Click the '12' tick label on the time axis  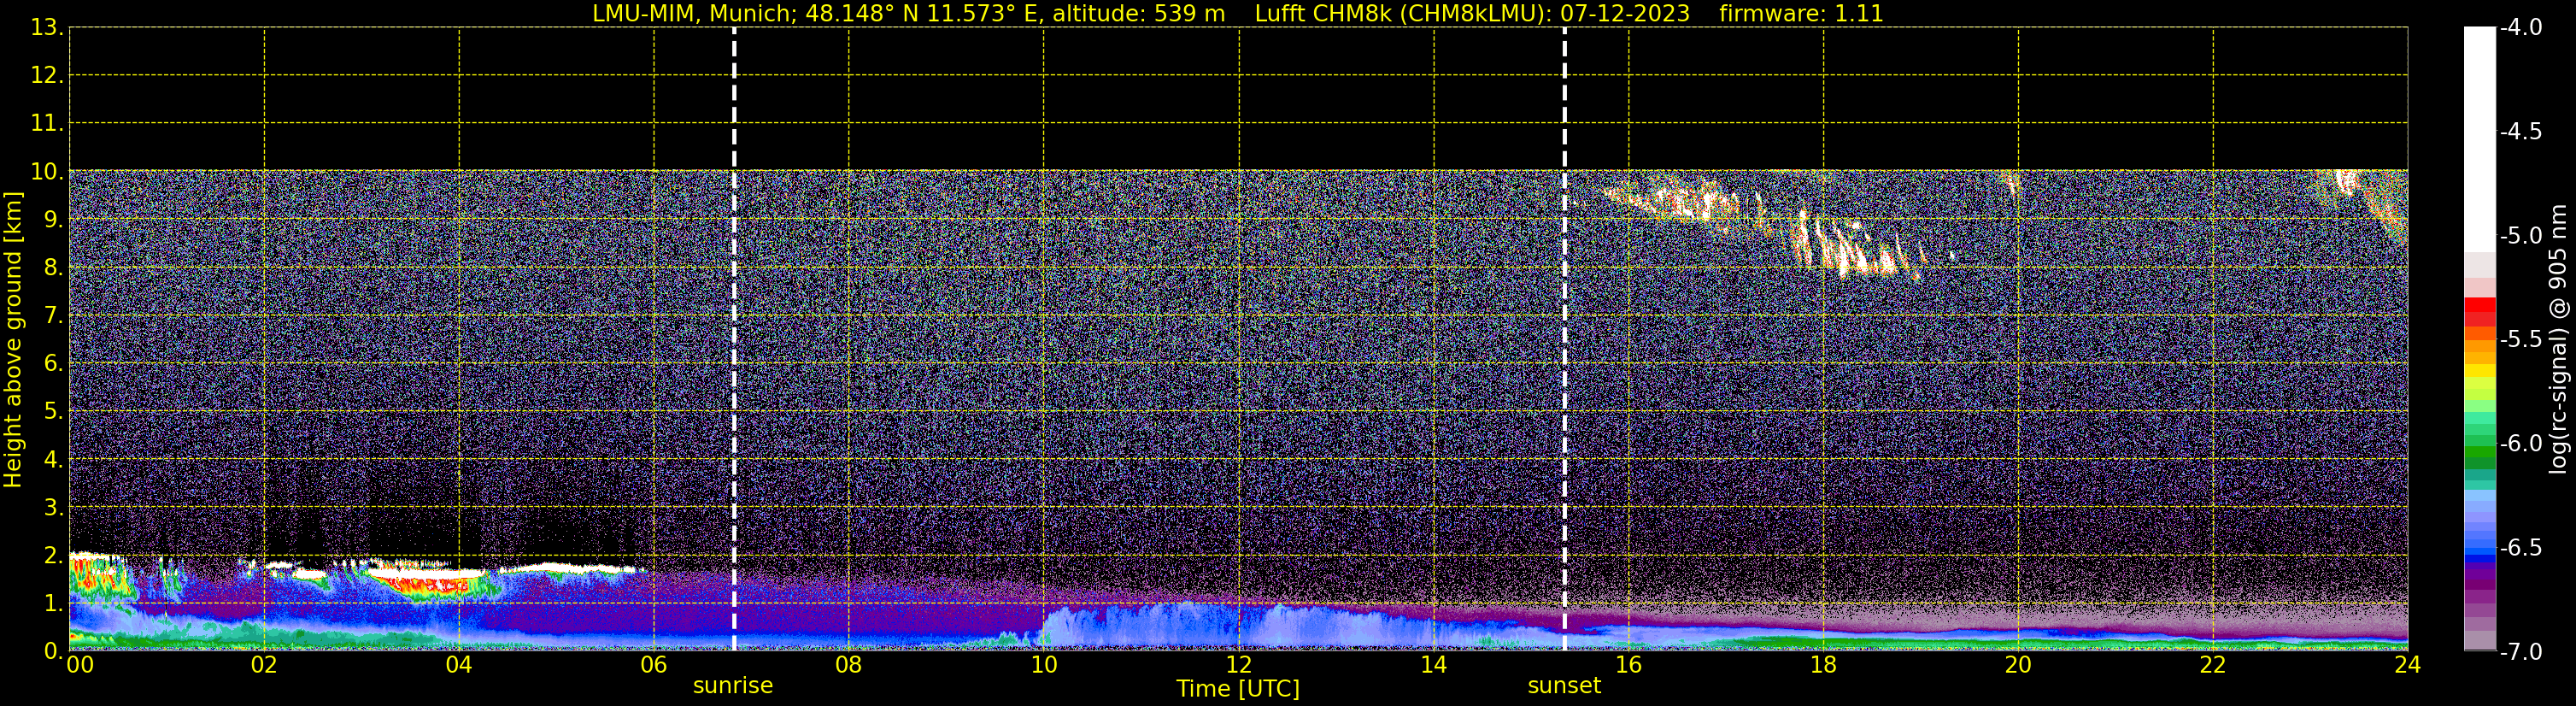(x=1239, y=666)
